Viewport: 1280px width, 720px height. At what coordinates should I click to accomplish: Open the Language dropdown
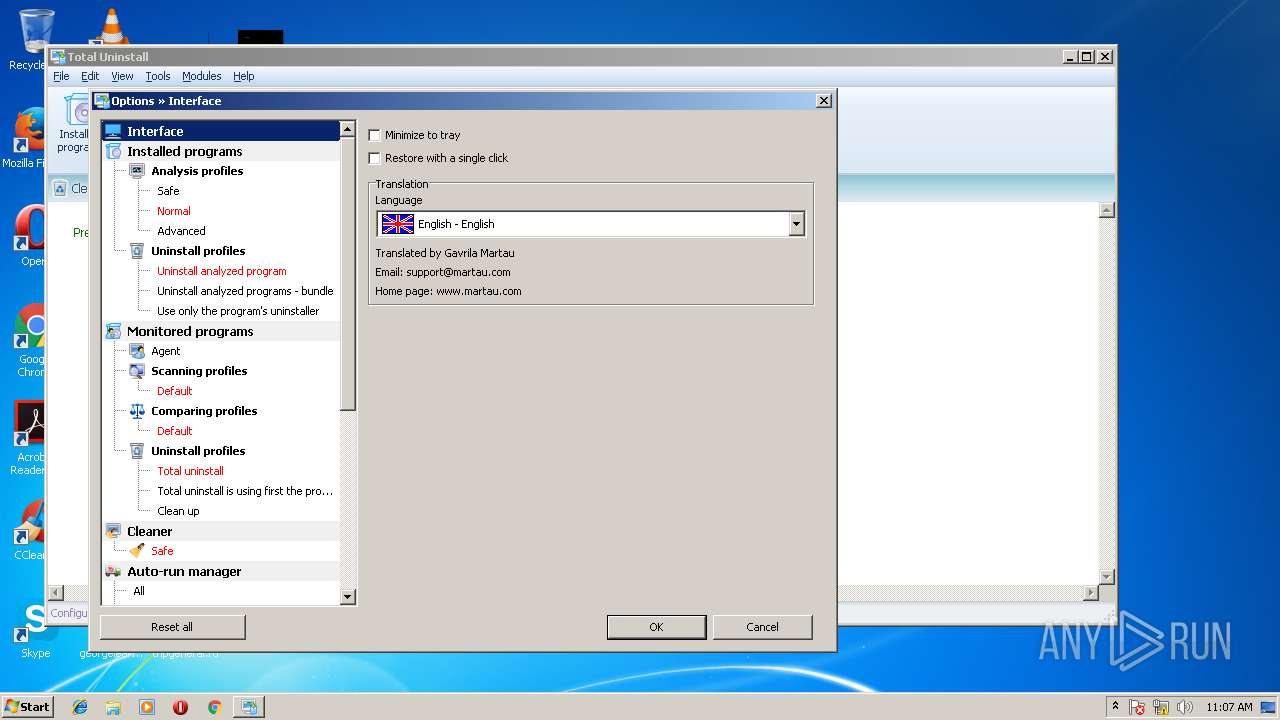[x=796, y=224]
